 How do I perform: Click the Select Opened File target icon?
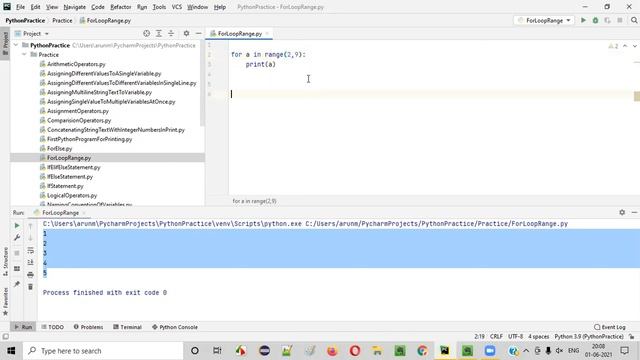click(x=147, y=33)
